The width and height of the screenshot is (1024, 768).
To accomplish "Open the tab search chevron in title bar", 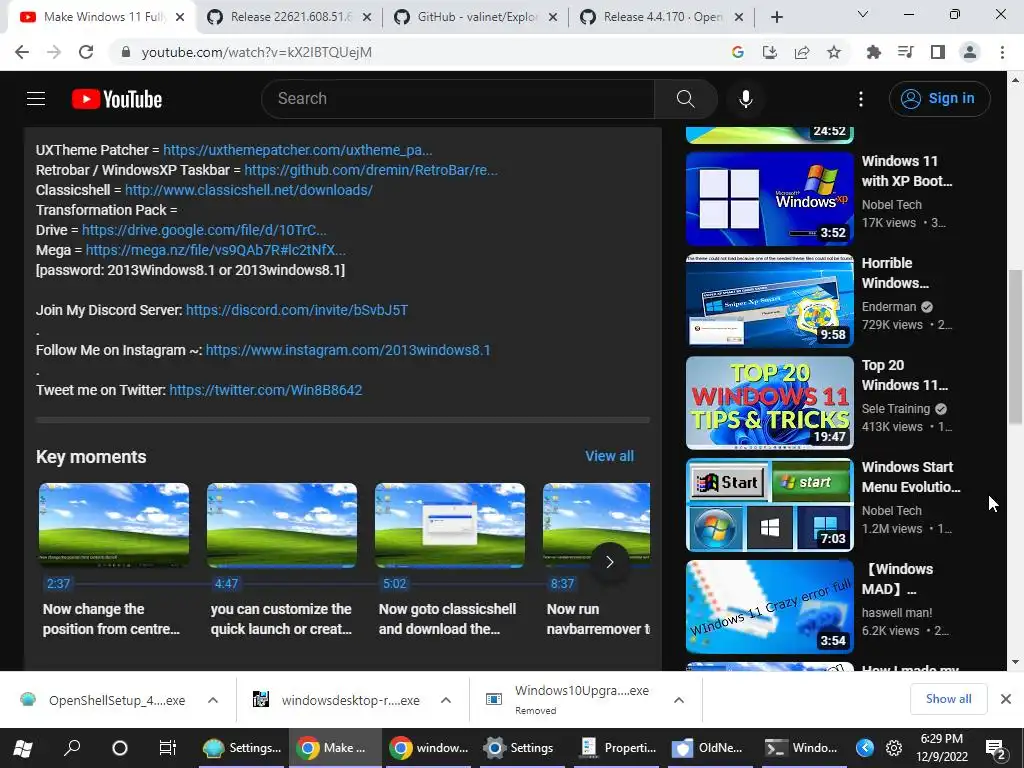I will point(863,14).
